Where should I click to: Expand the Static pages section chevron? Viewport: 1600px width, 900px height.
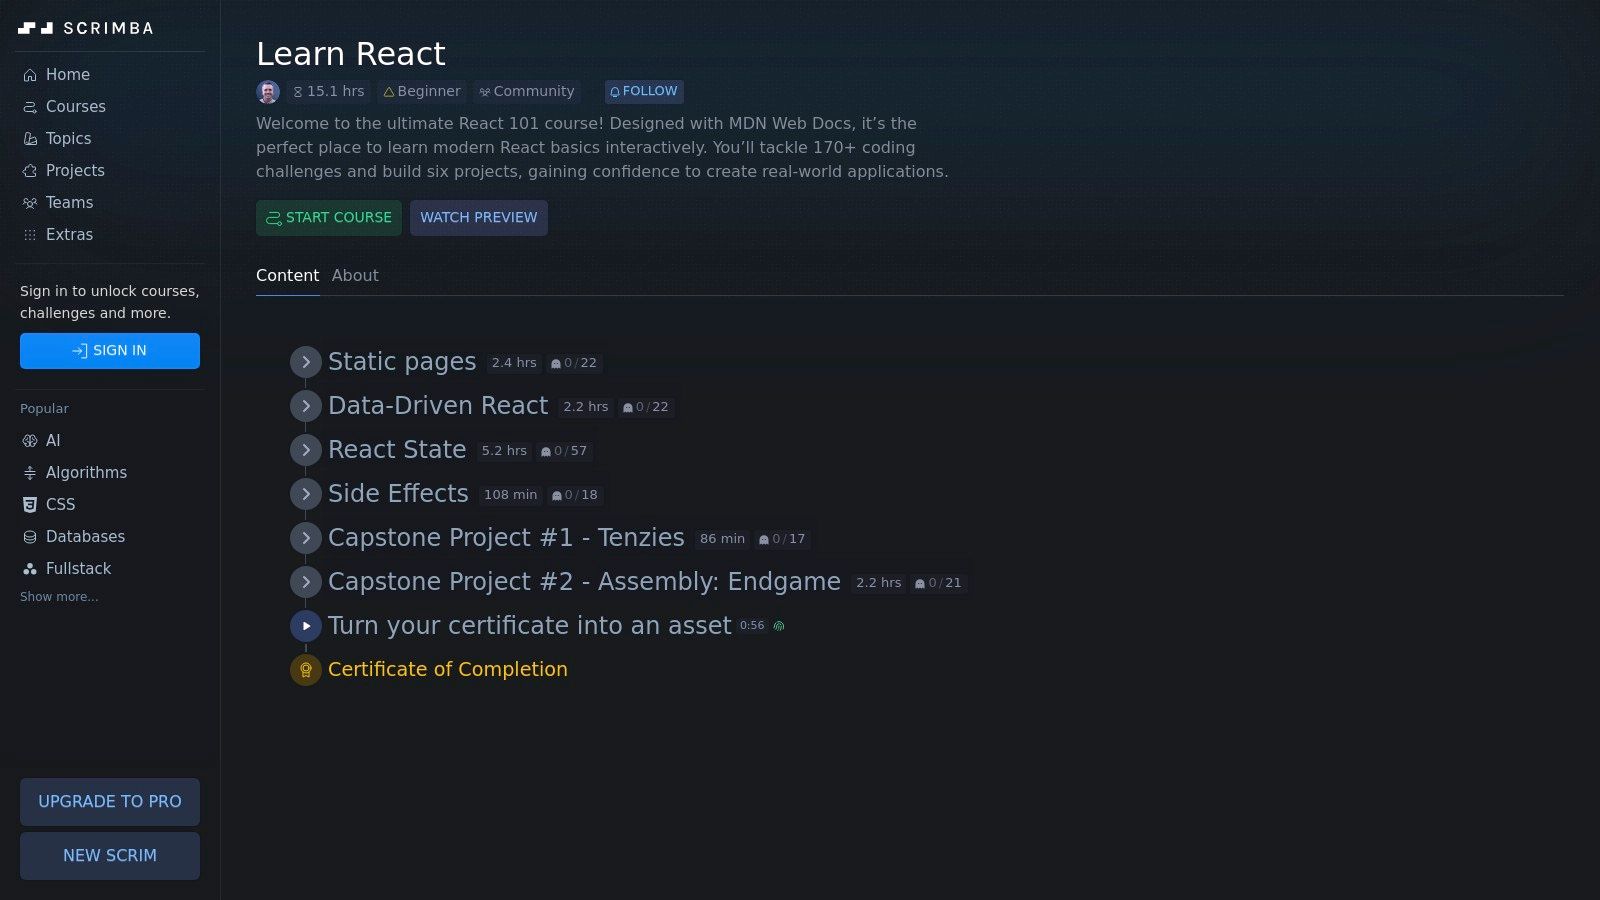click(306, 362)
